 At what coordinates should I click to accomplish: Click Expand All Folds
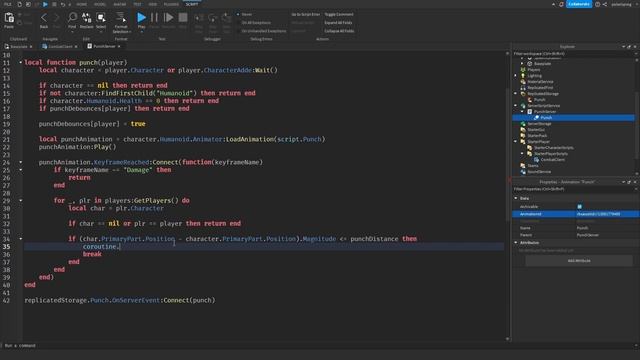click(338, 22)
